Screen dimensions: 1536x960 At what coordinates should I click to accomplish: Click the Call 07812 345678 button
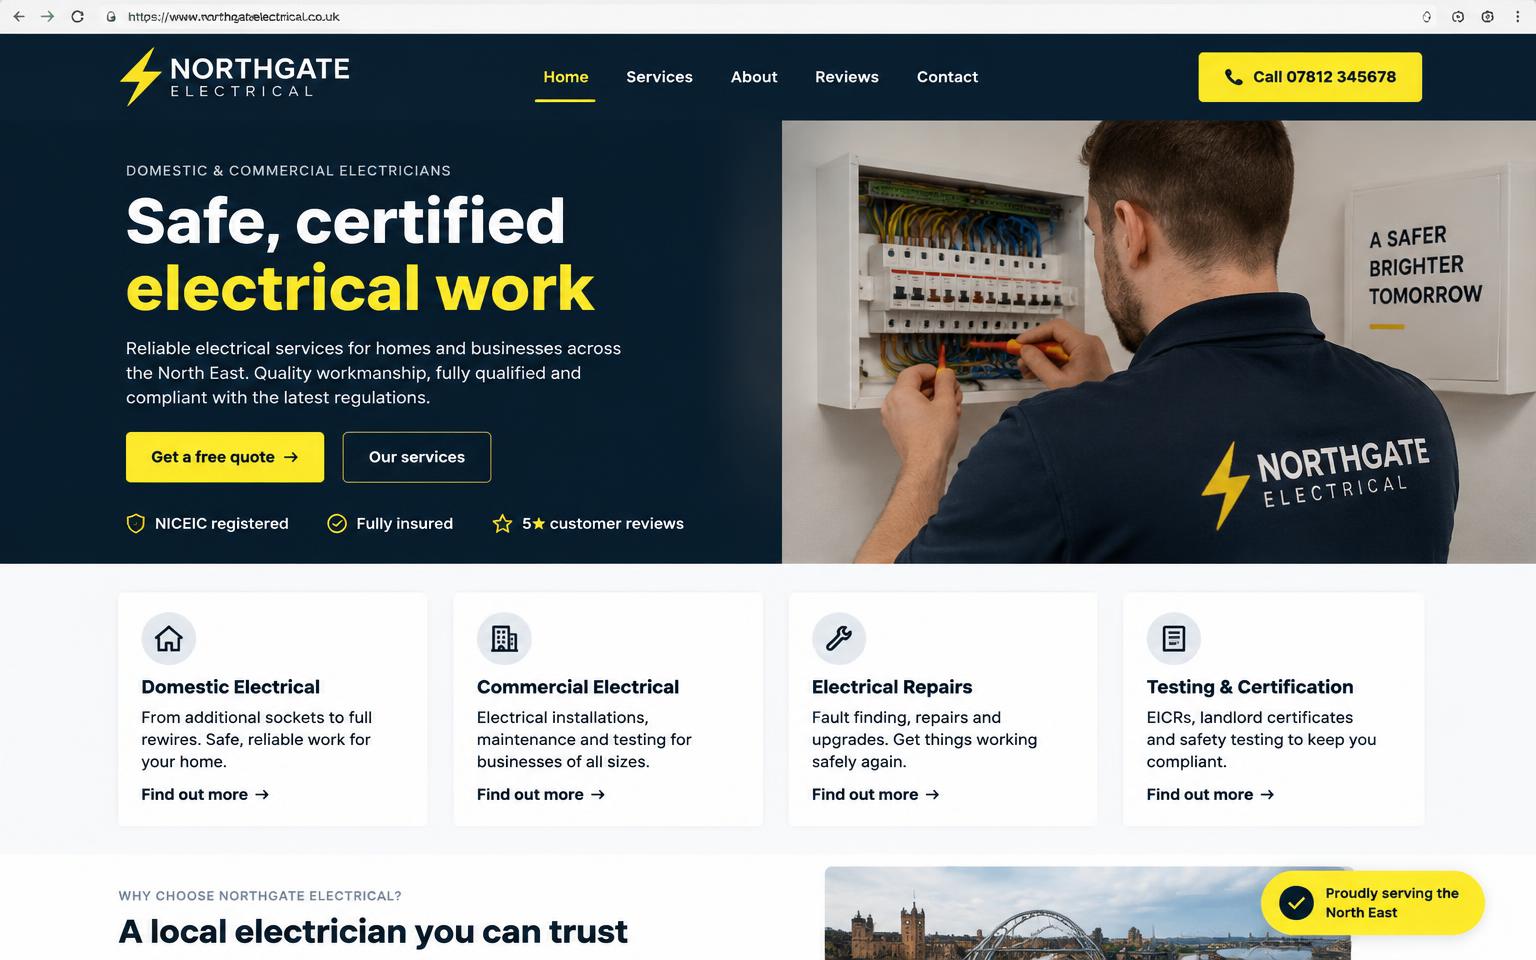1310,77
